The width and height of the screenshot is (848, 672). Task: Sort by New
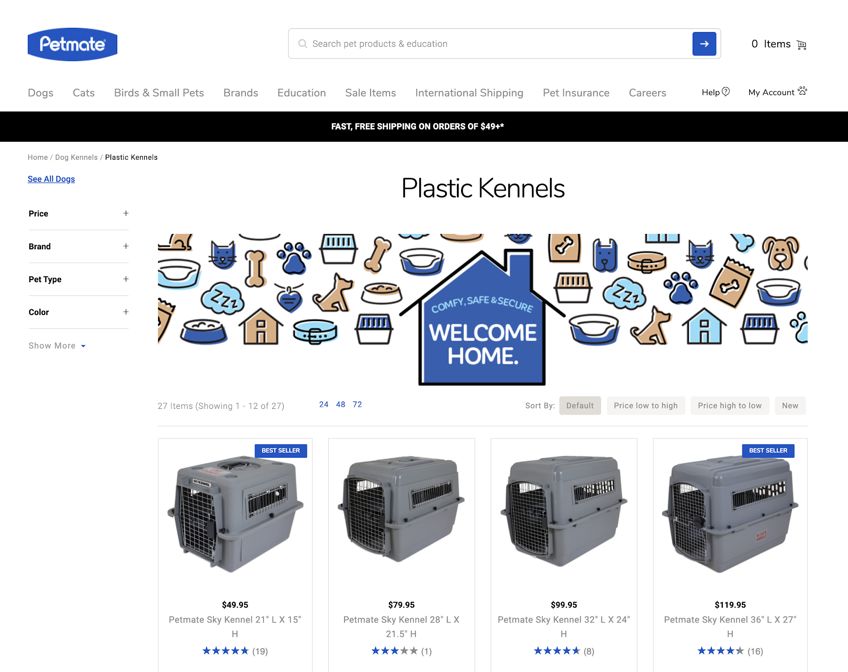pyautogui.click(x=790, y=405)
